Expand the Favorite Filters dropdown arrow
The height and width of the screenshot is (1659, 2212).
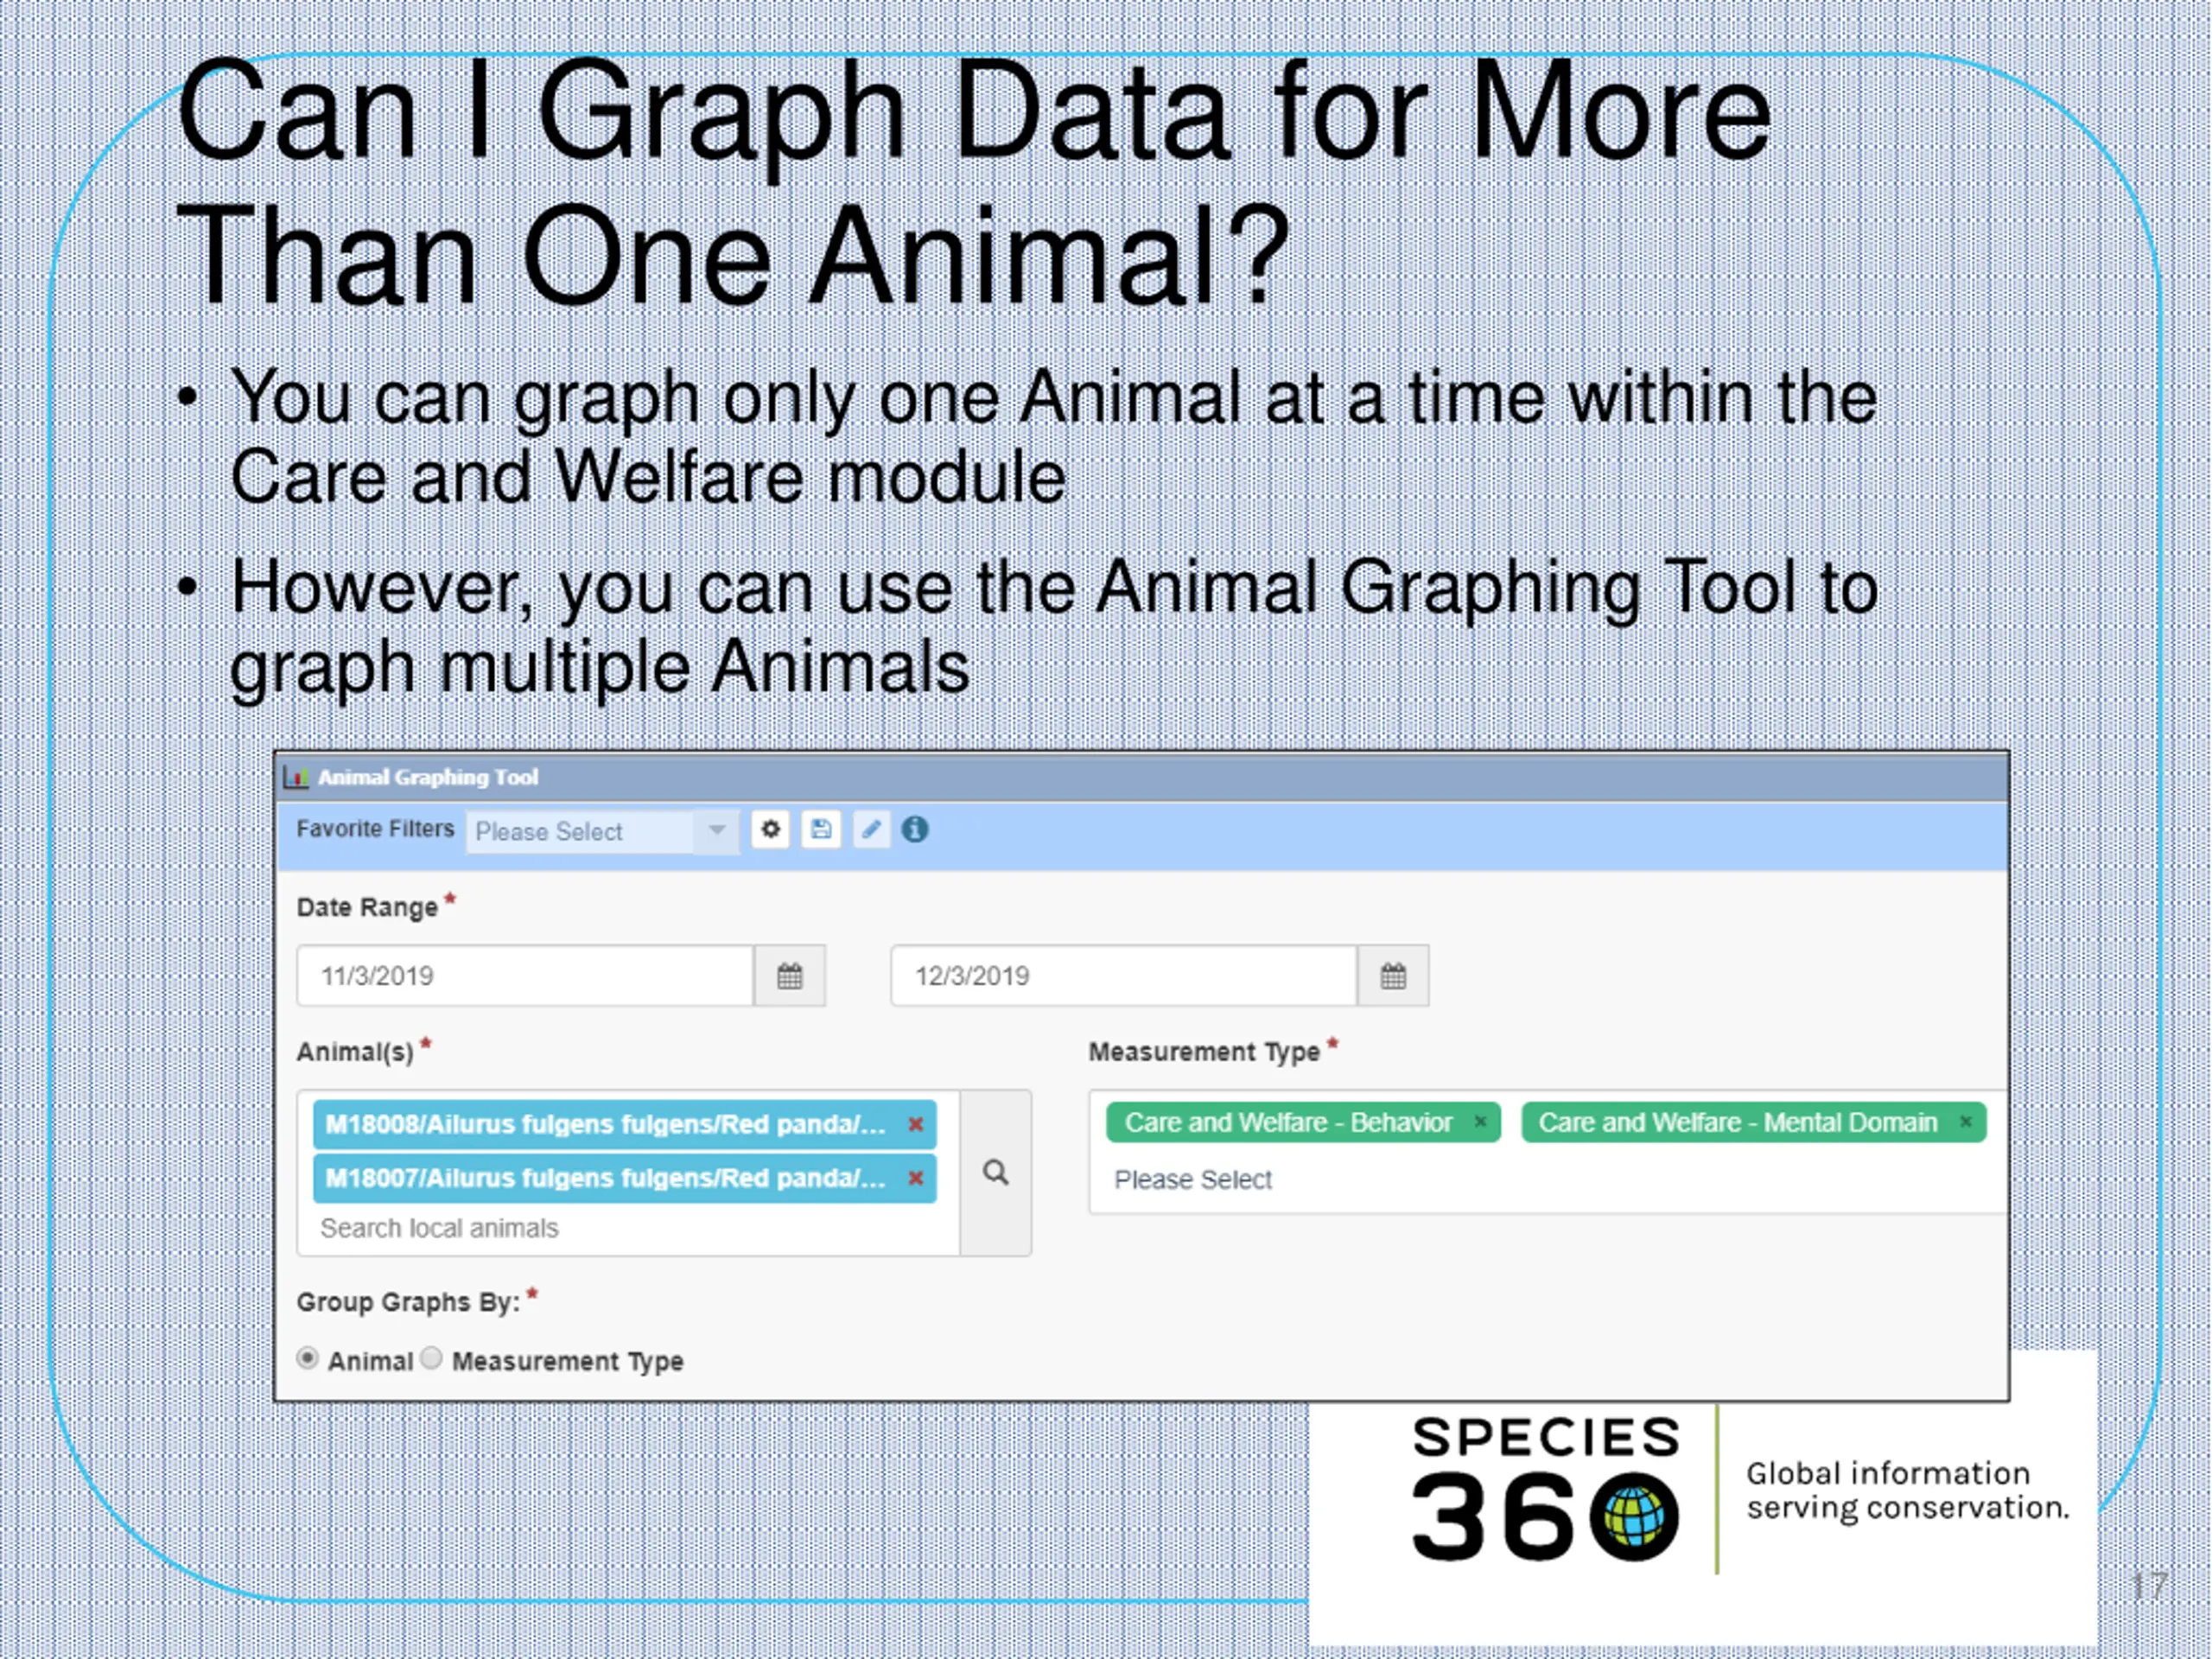click(716, 831)
